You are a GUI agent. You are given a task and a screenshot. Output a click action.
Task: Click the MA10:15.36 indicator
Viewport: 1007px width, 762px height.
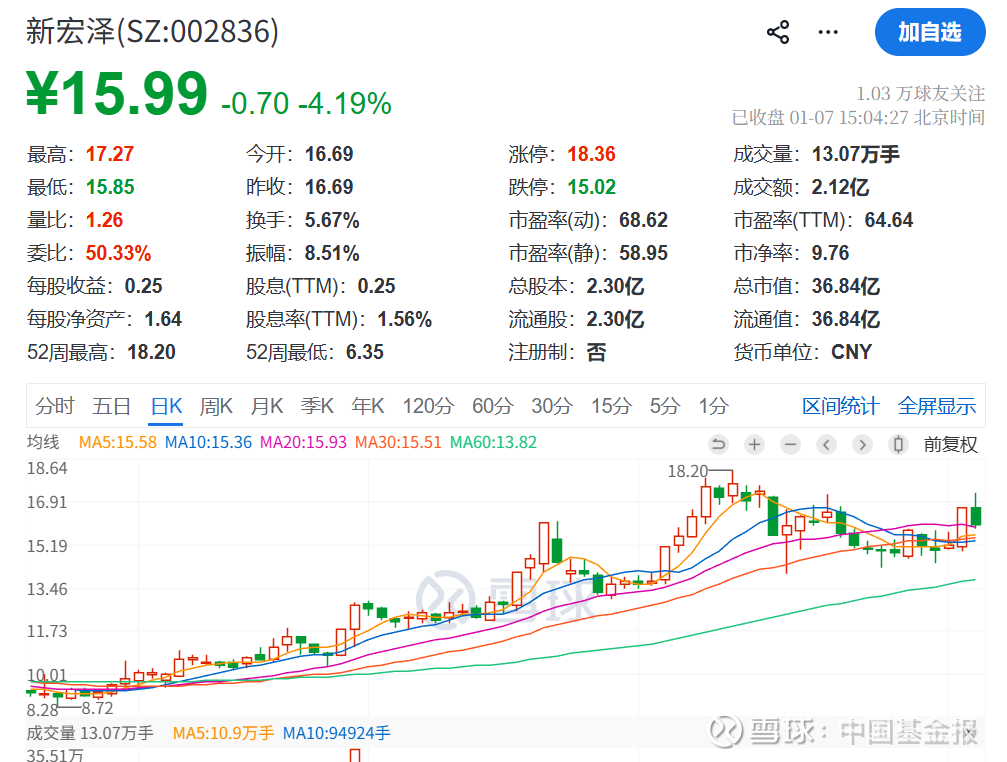tap(208, 442)
